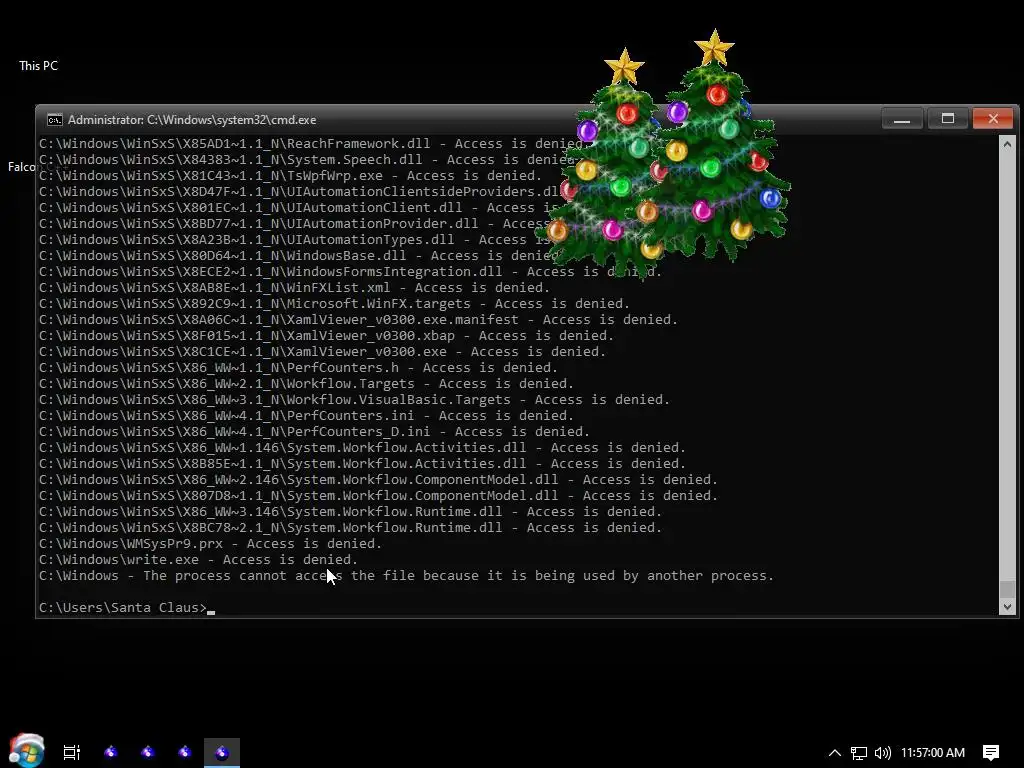Close the Administrator cmd.exe window

click(x=993, y=119)
